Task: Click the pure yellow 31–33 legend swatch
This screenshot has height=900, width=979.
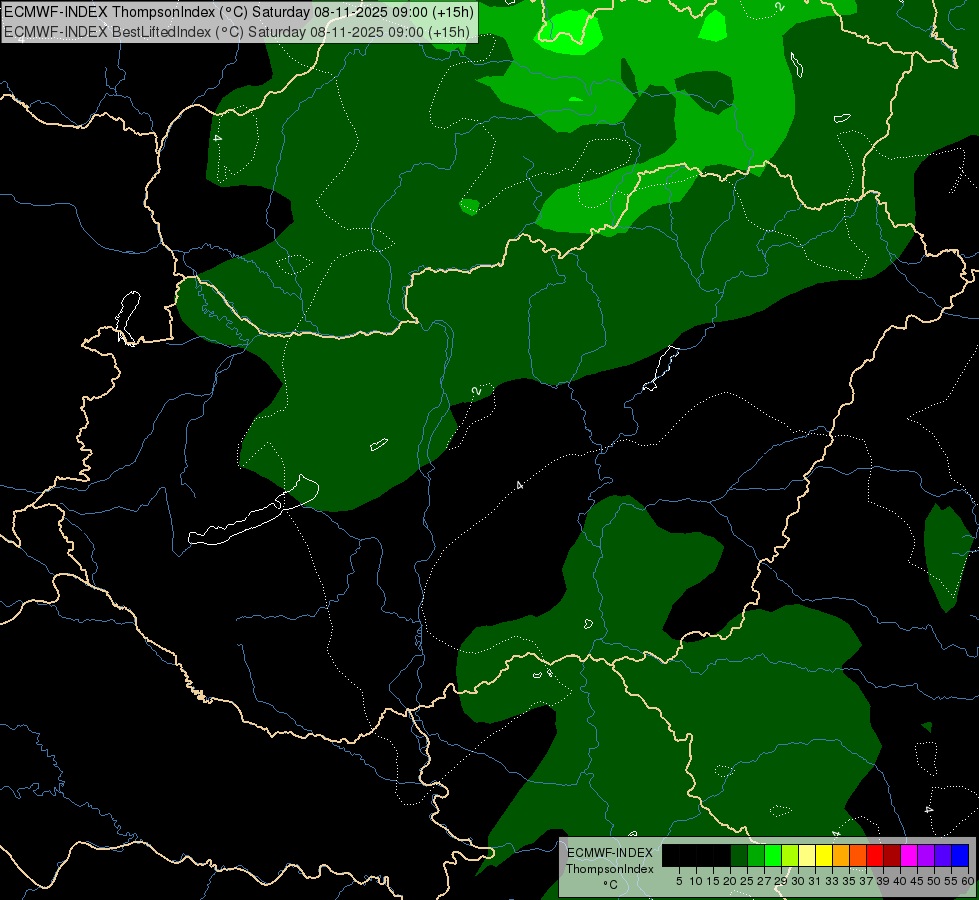Action: tap(824, 855)
